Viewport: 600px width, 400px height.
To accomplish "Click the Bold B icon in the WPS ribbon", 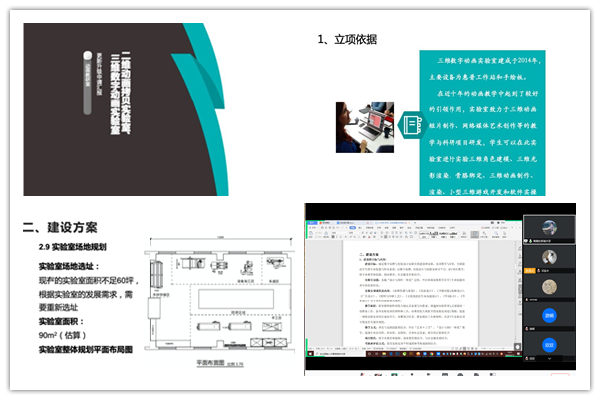I will tap(333, 237).
